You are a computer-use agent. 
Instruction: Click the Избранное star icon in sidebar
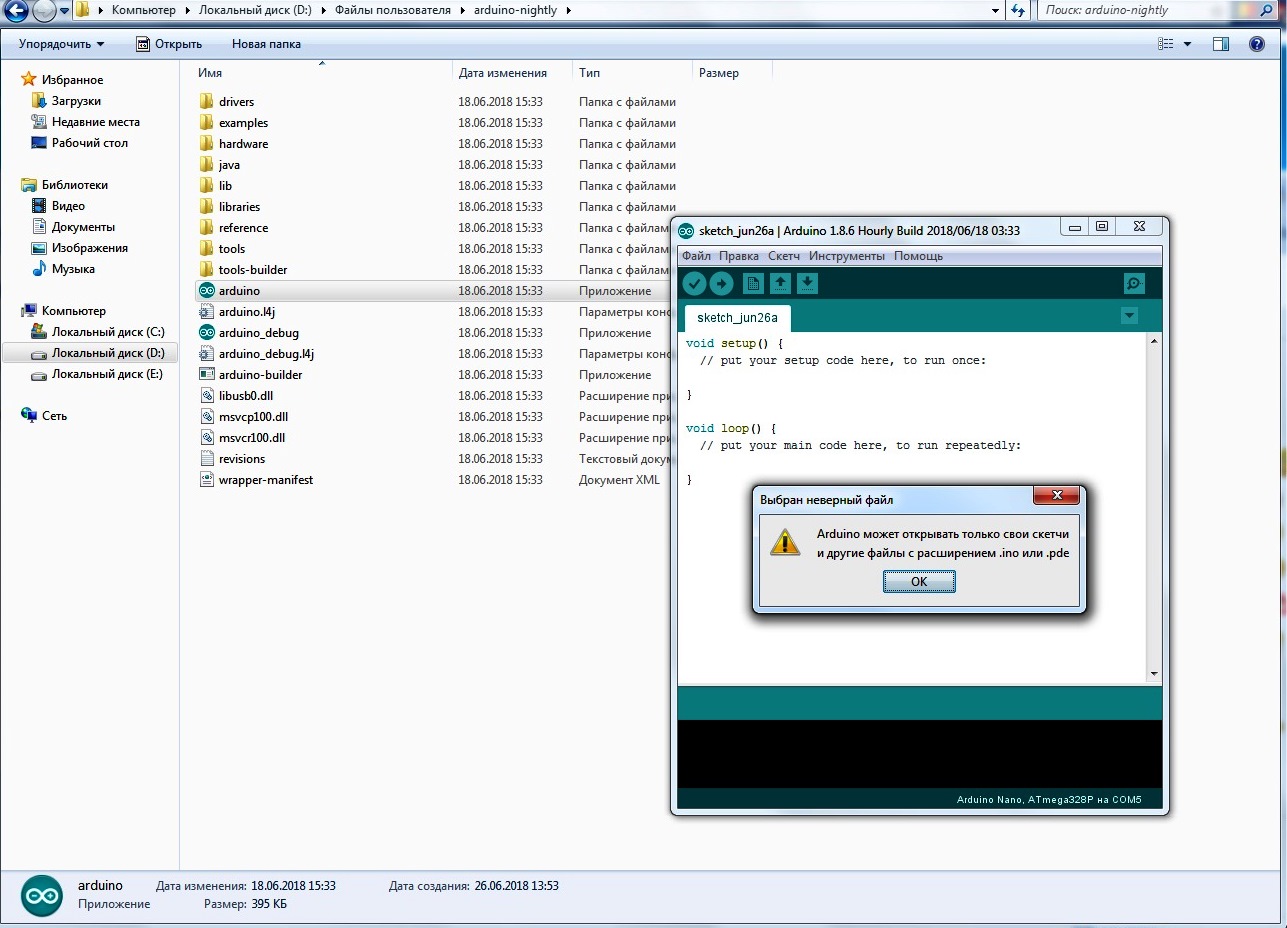[29, 80]
